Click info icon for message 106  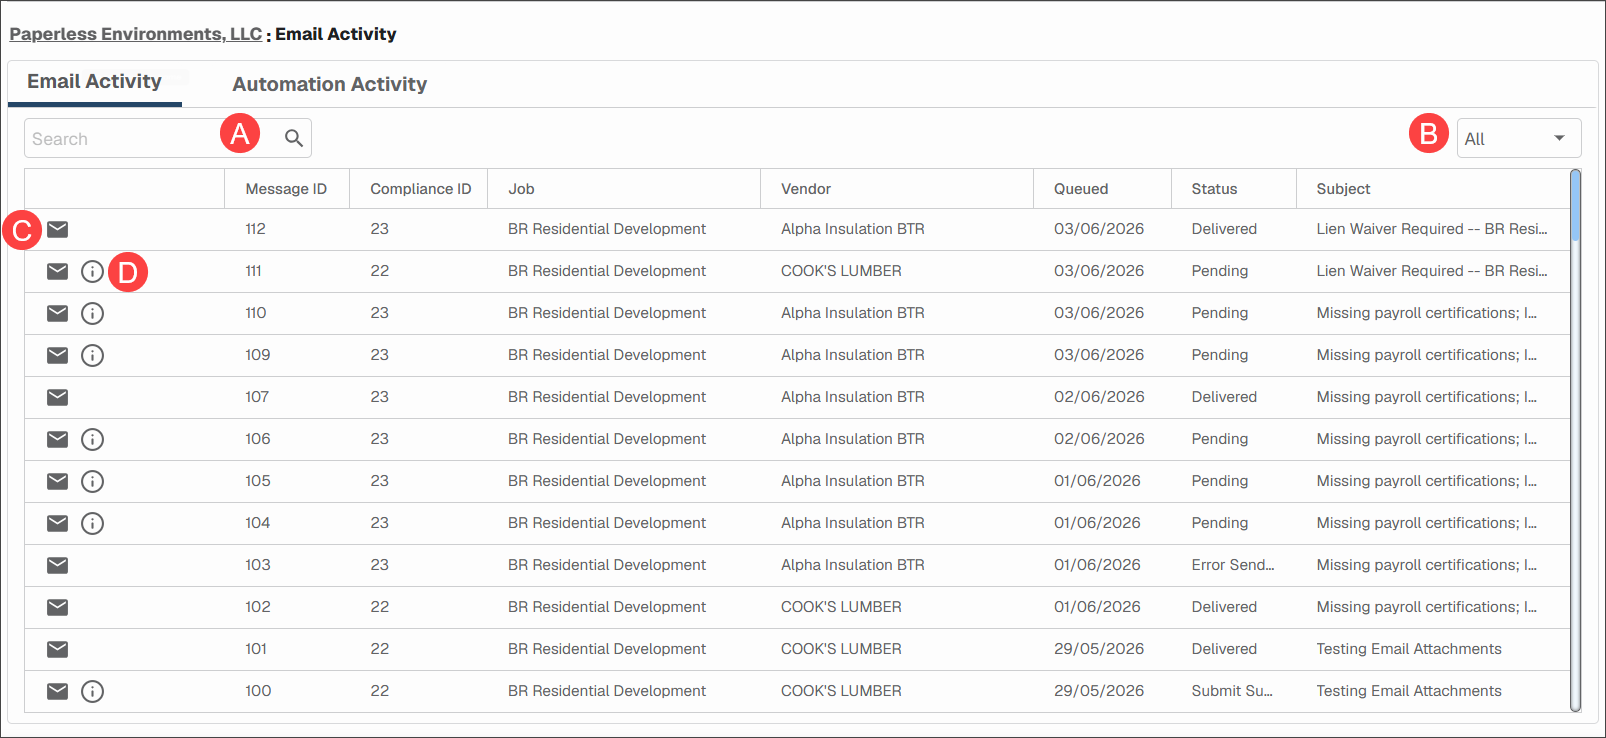pos(92,439)
